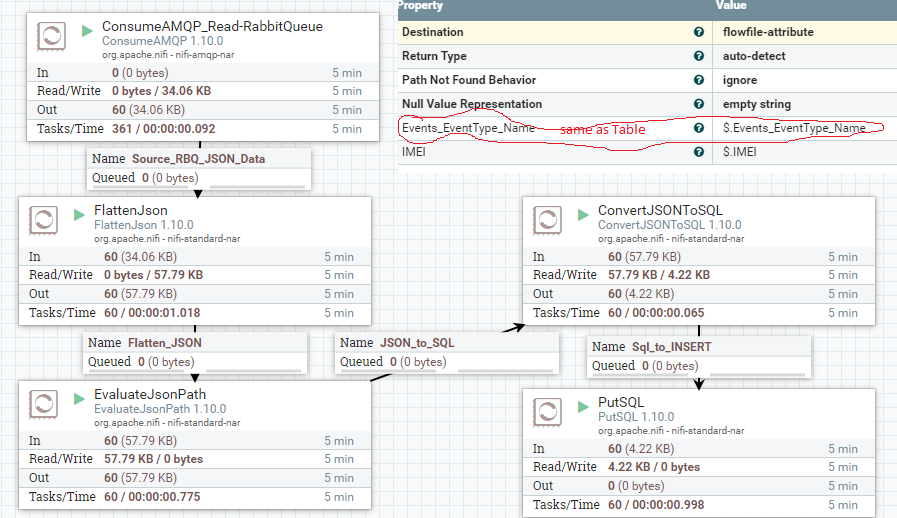The image size is (897, 518).
Task: Click help icon for Path Not Found Behavior
Action: click(x=698, y=80)
